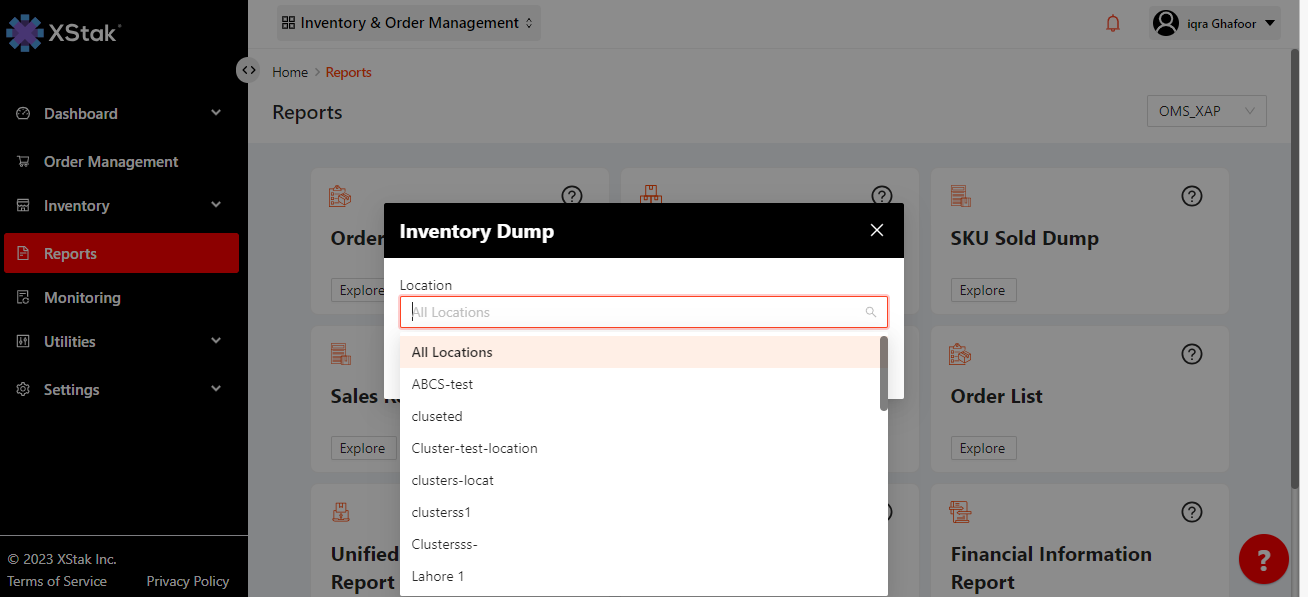Choose Cluster-test-location from the list
This screenshot has width=1308, height=597.
tap(475, 448)
